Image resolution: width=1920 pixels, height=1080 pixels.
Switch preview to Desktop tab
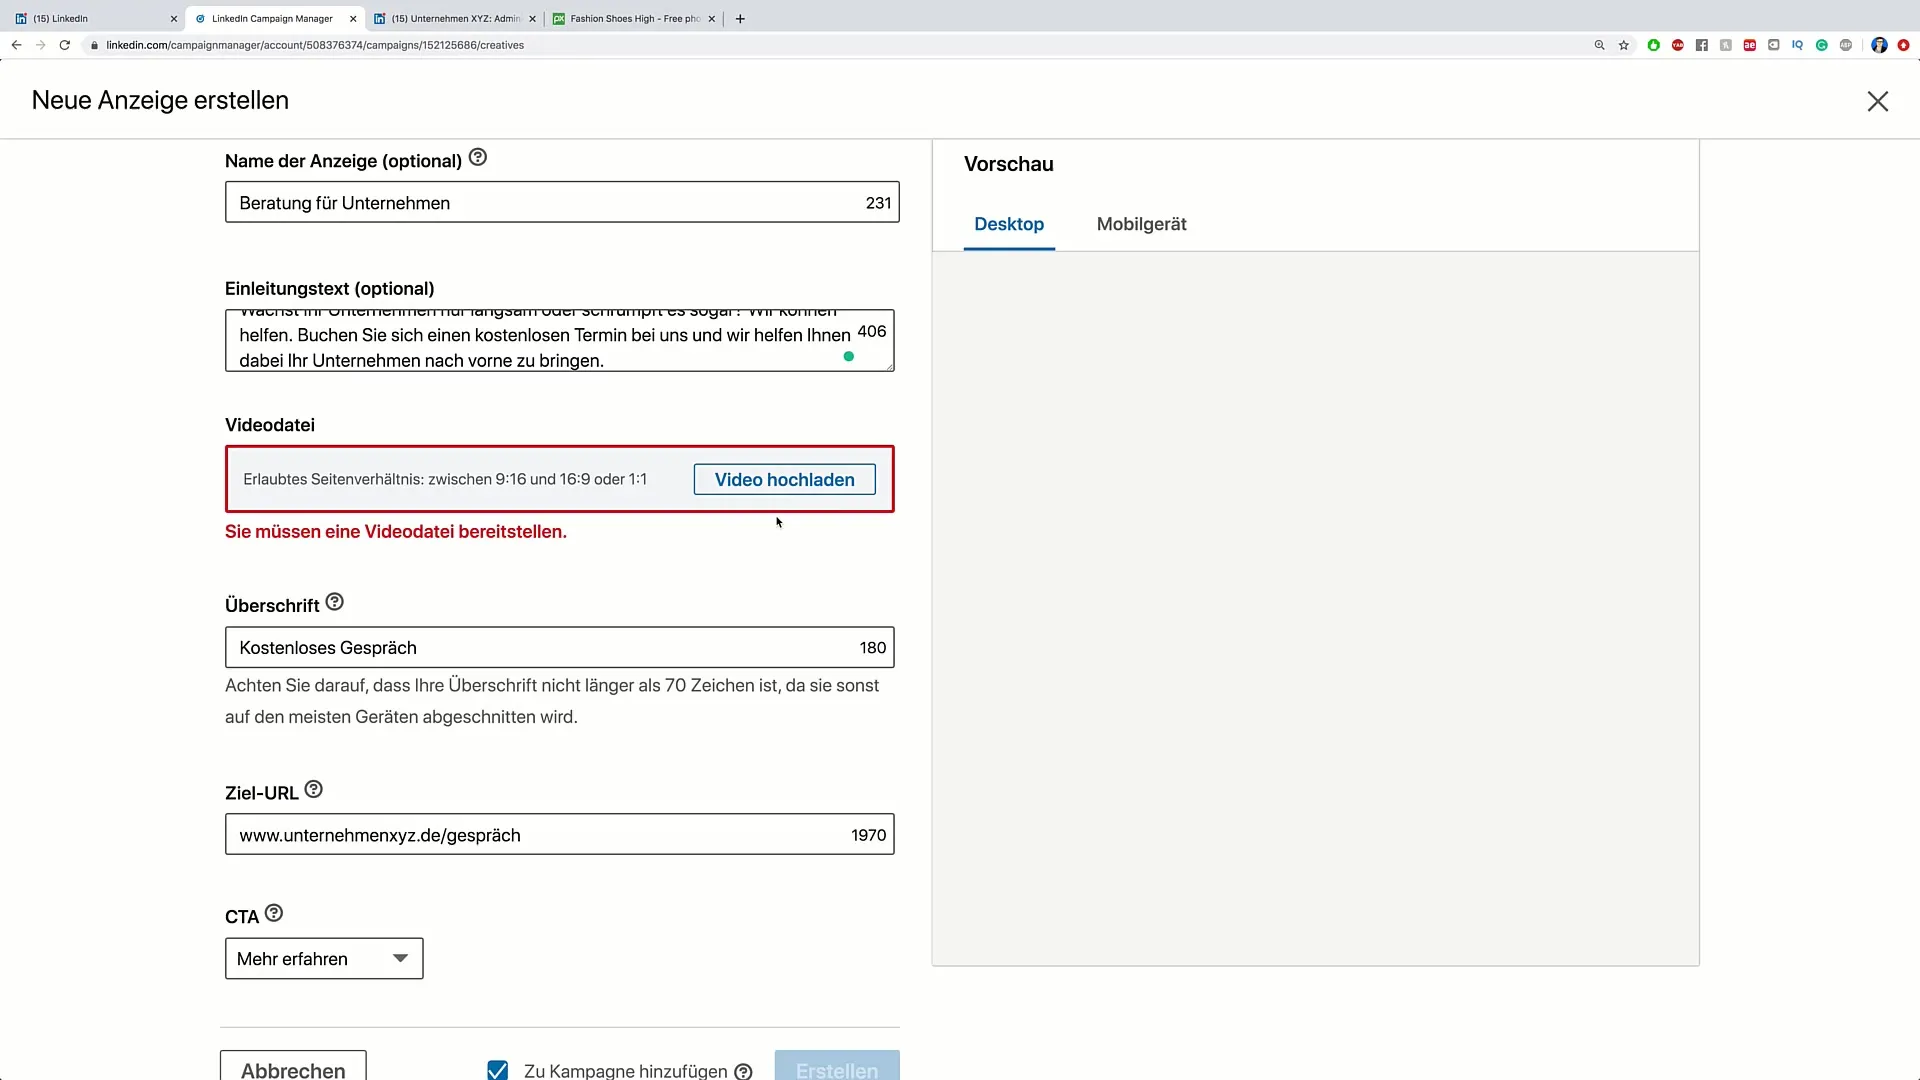1009,224
